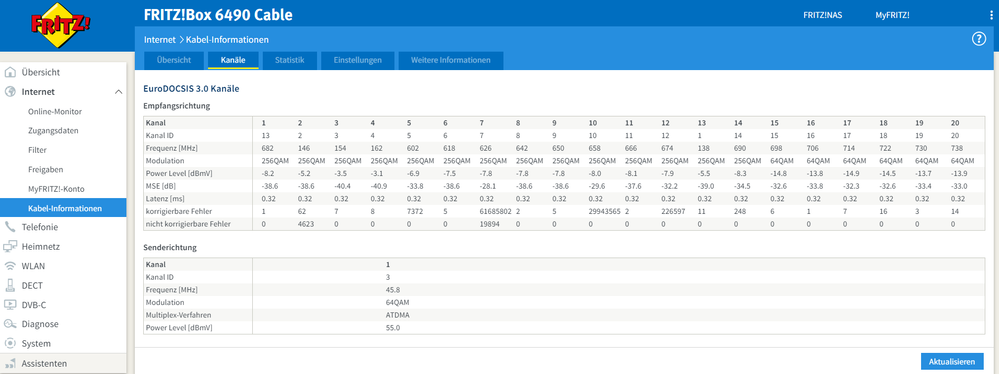Click the DVB-C television icon
The width and height of the screenshot is (999, 374).
[x=10, y=305]
